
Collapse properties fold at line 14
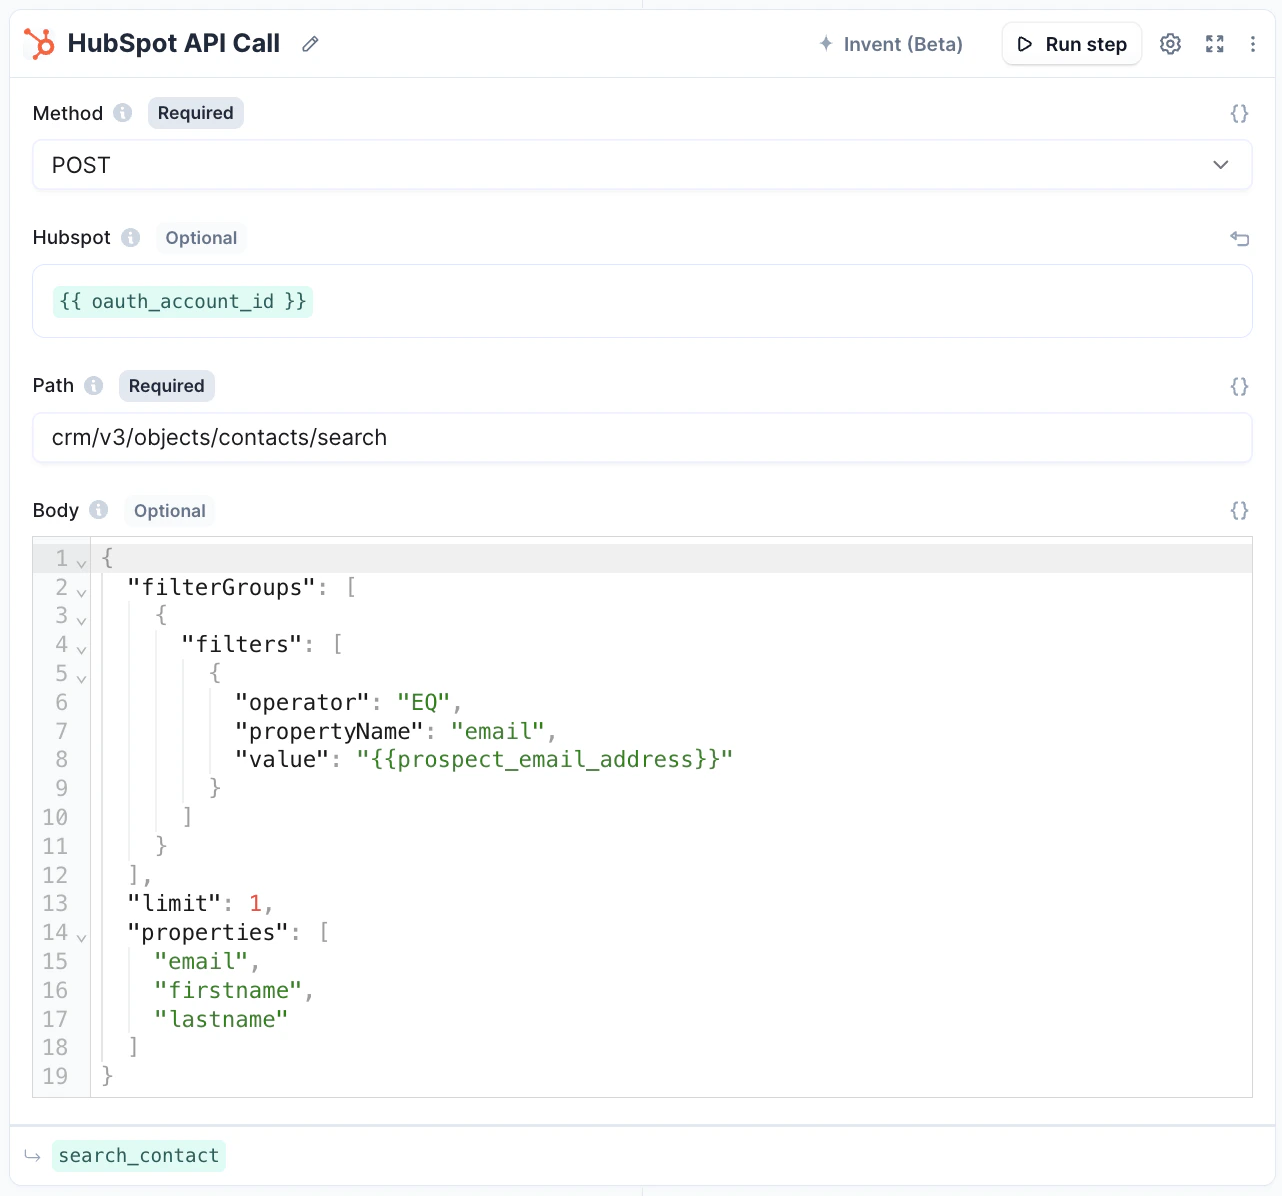coord(82,938)
